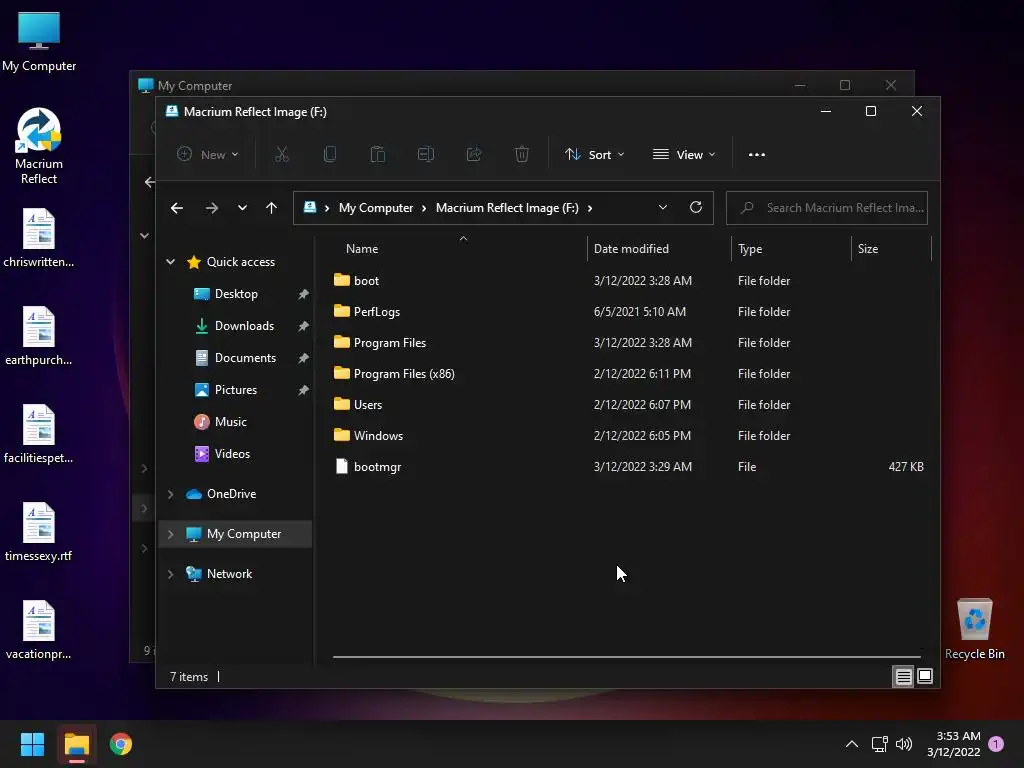Select vacationpr document on desktop

point(39,630)
